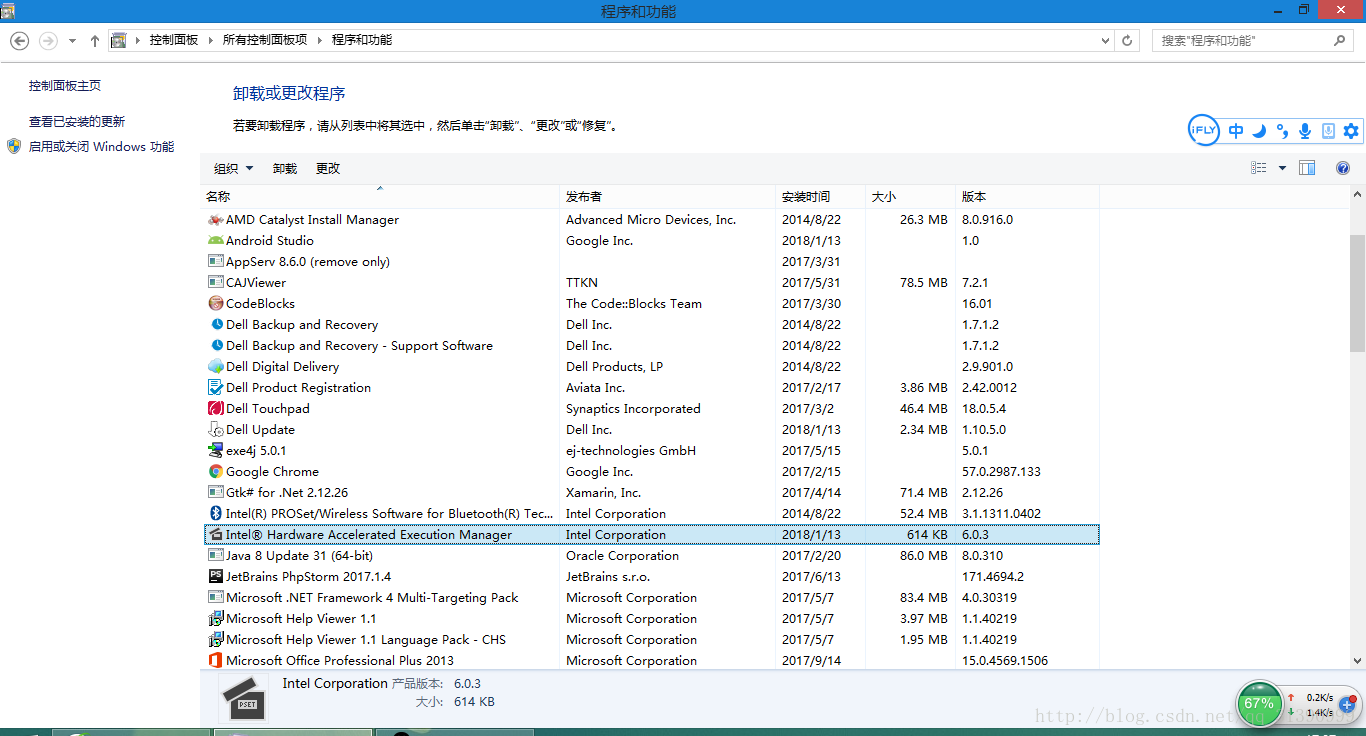Click the Dell Update icon
This screenshot has height=736, width=1366.
pyautogui.click(x=215, y=430)
